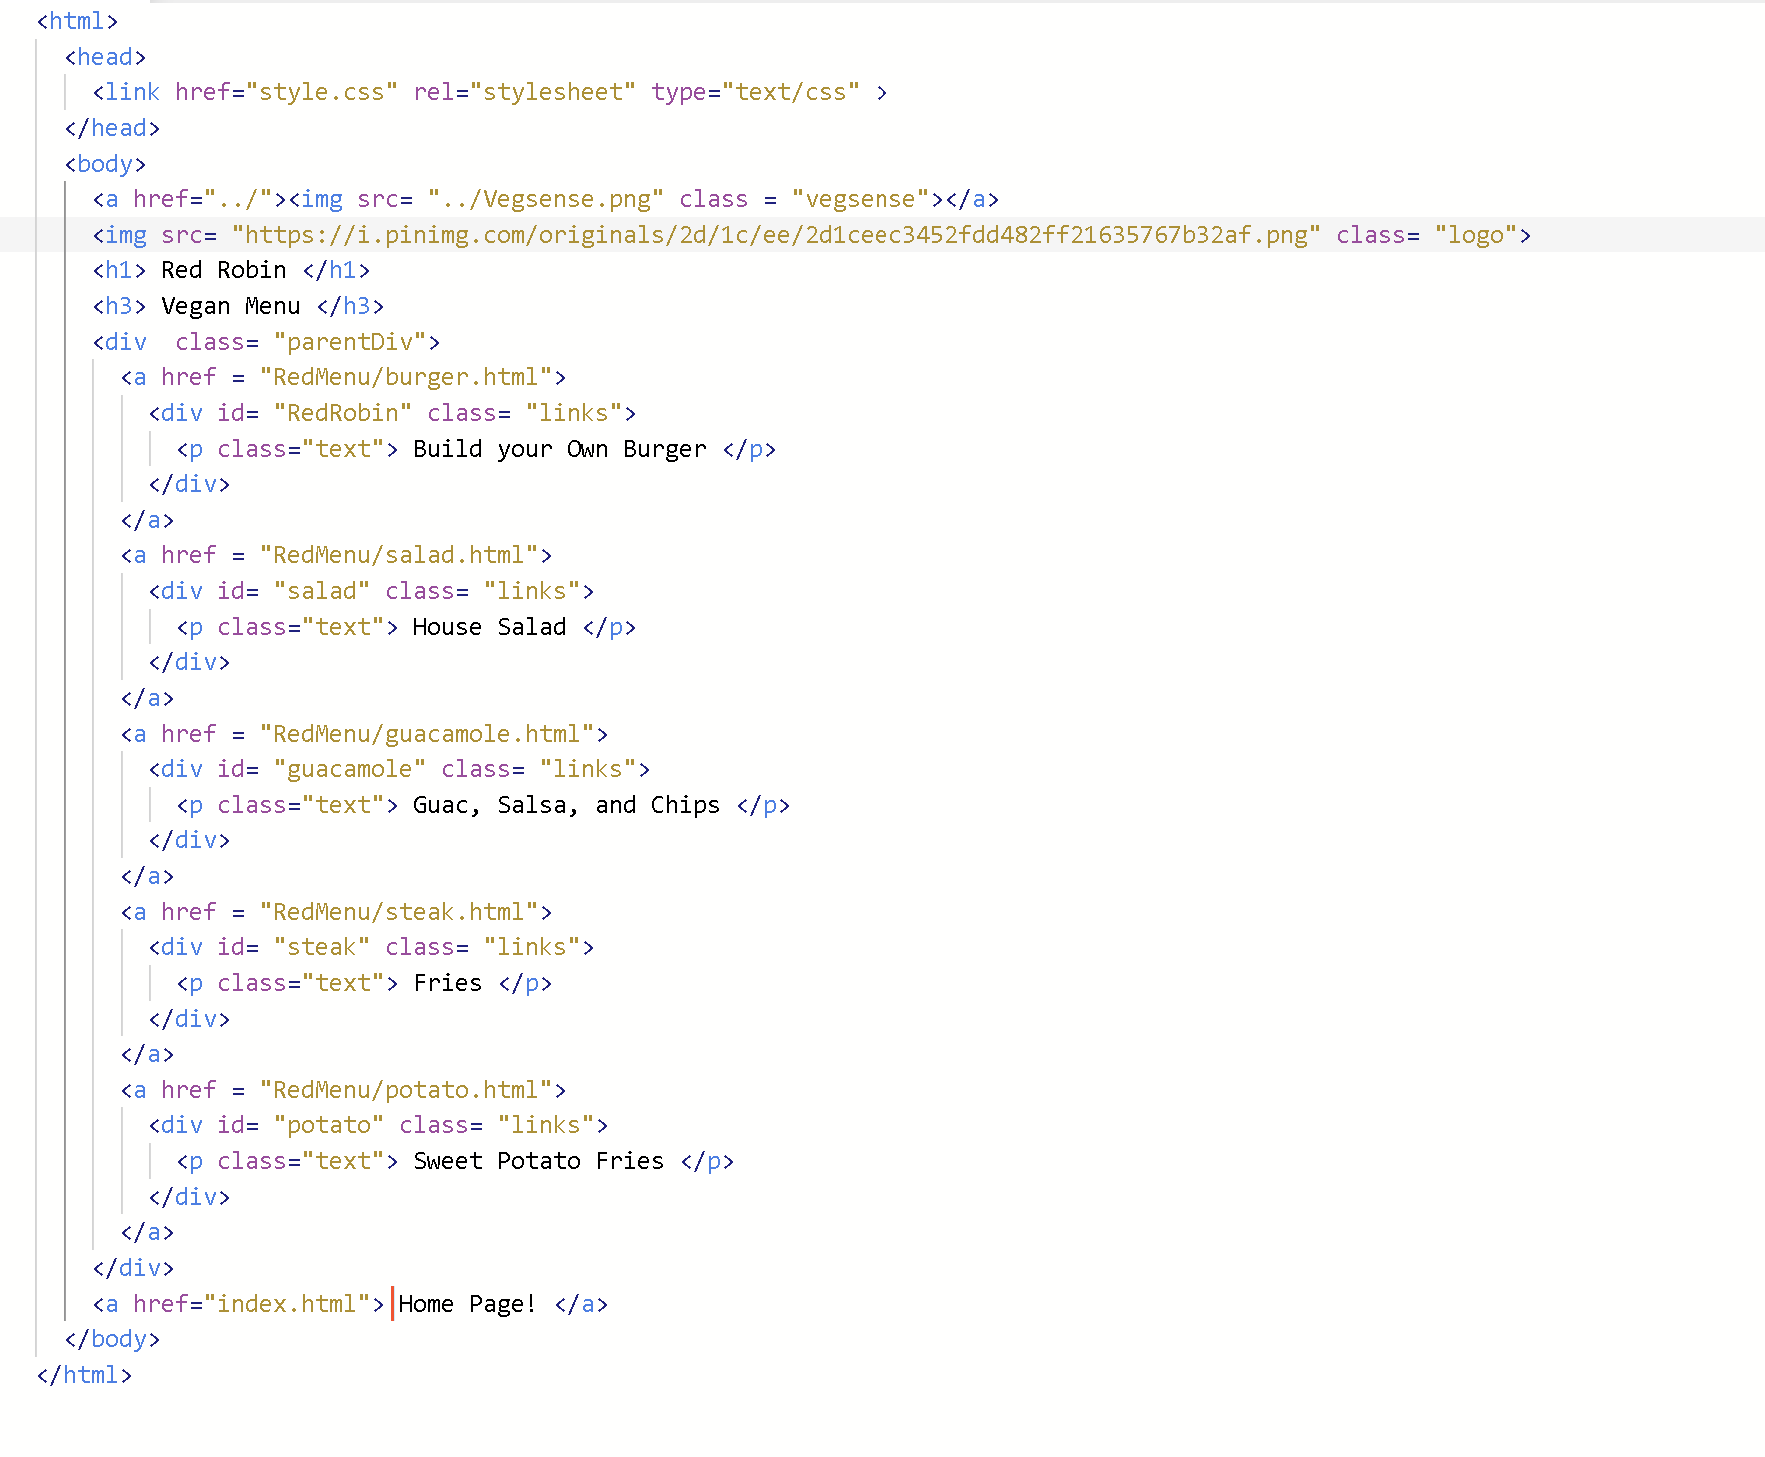Click the opening html tag
Screen dimensions: 1765x1457
tap(77, 21)
